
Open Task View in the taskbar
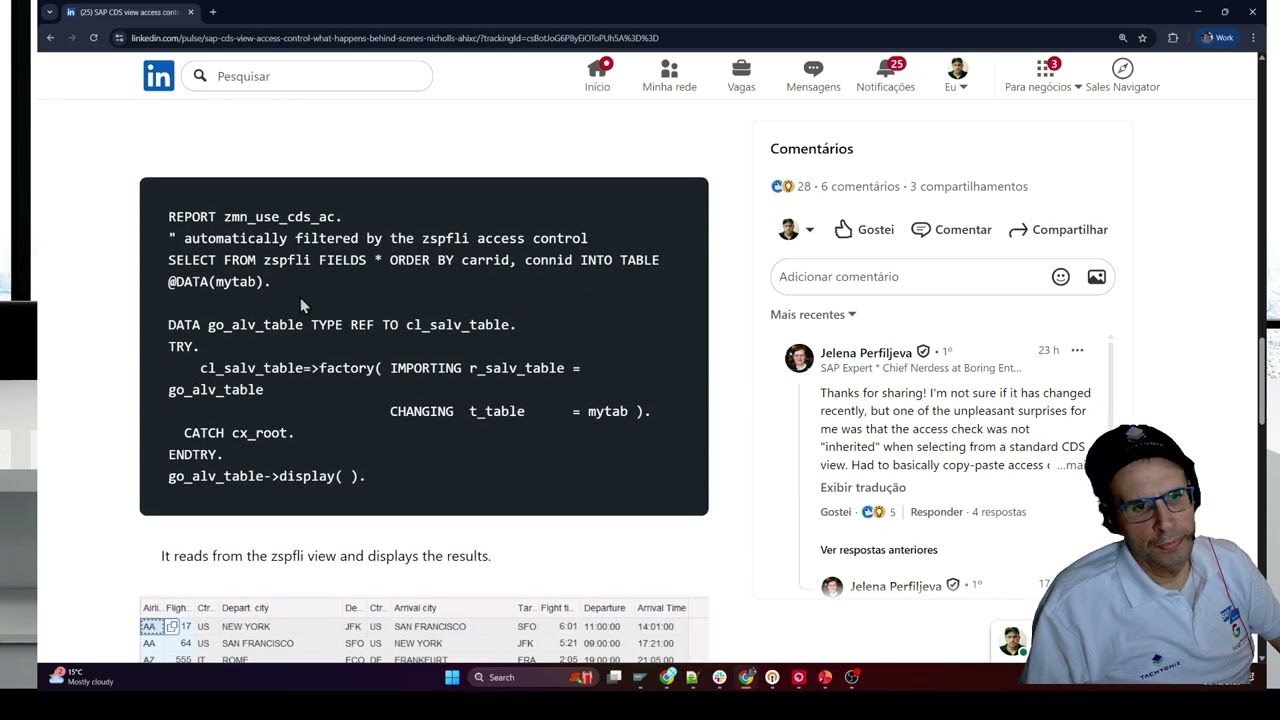pos(614,677)
